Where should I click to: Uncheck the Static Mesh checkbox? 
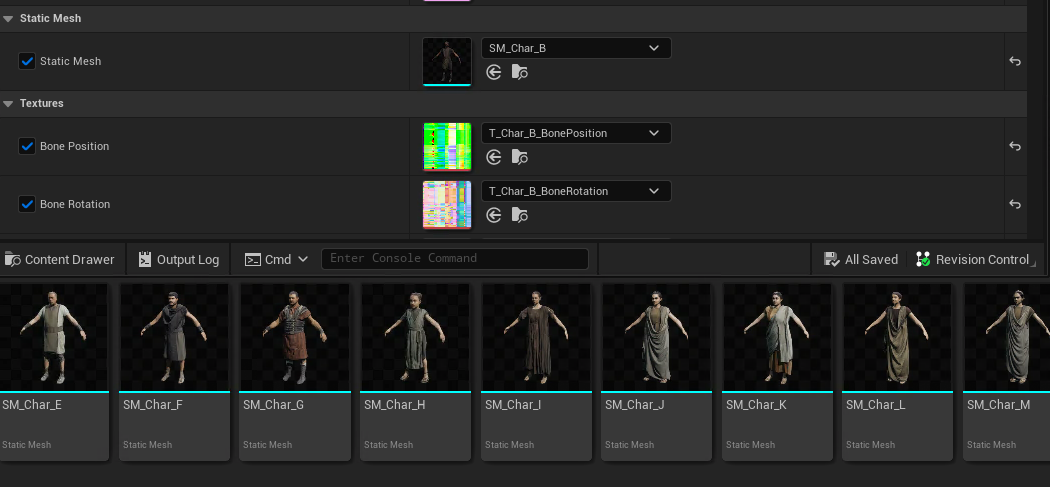(x=27, y=61)
